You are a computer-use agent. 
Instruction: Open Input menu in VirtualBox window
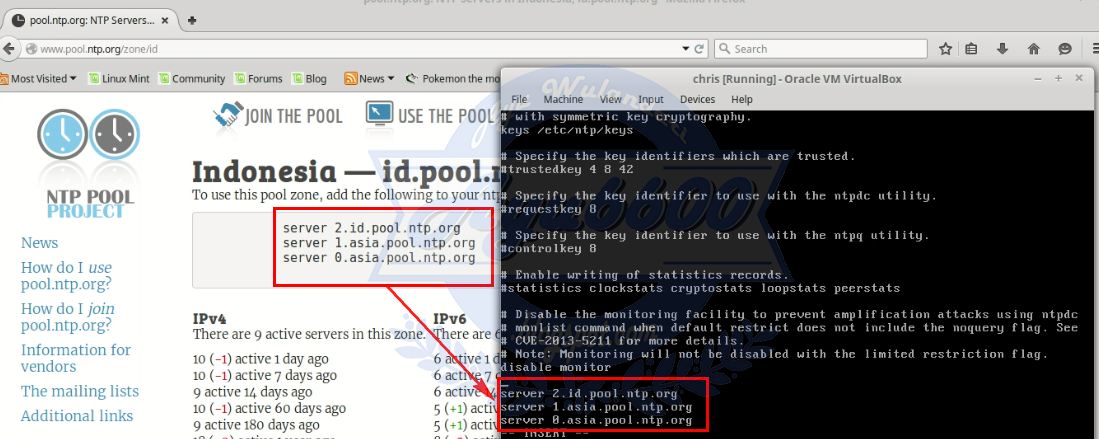(650, 100)
